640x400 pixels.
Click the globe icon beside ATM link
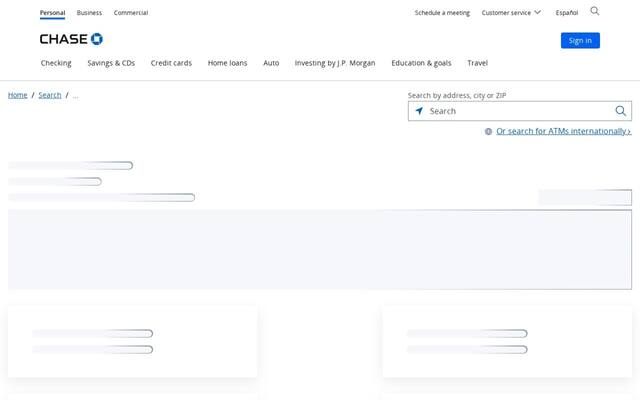click(488, 131)
